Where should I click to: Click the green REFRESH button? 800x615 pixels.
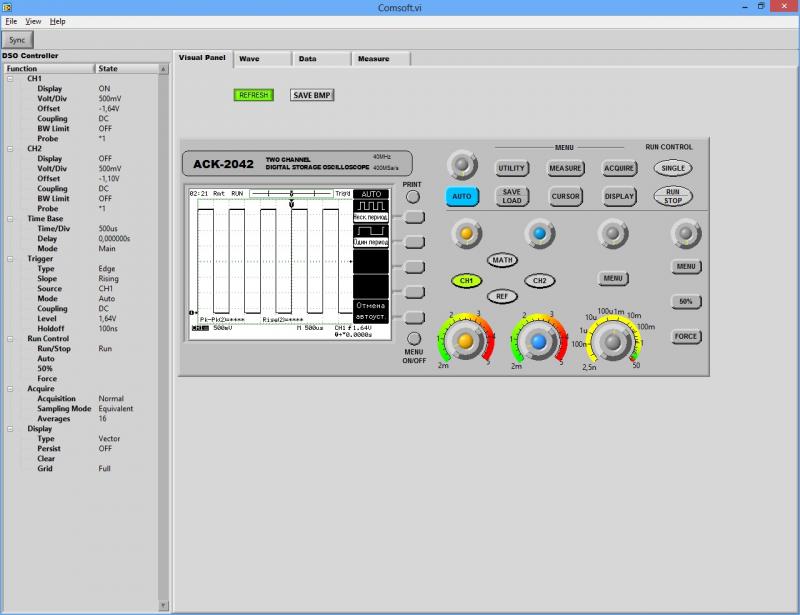click(254, 95)
